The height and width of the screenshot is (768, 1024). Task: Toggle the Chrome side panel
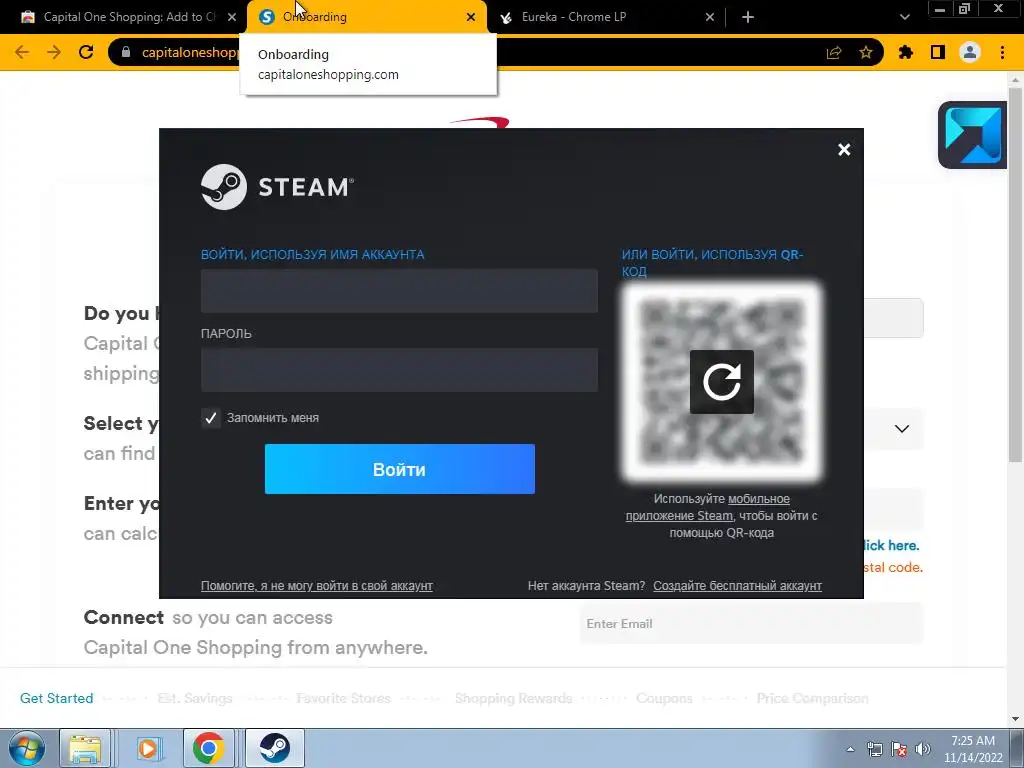938,52
